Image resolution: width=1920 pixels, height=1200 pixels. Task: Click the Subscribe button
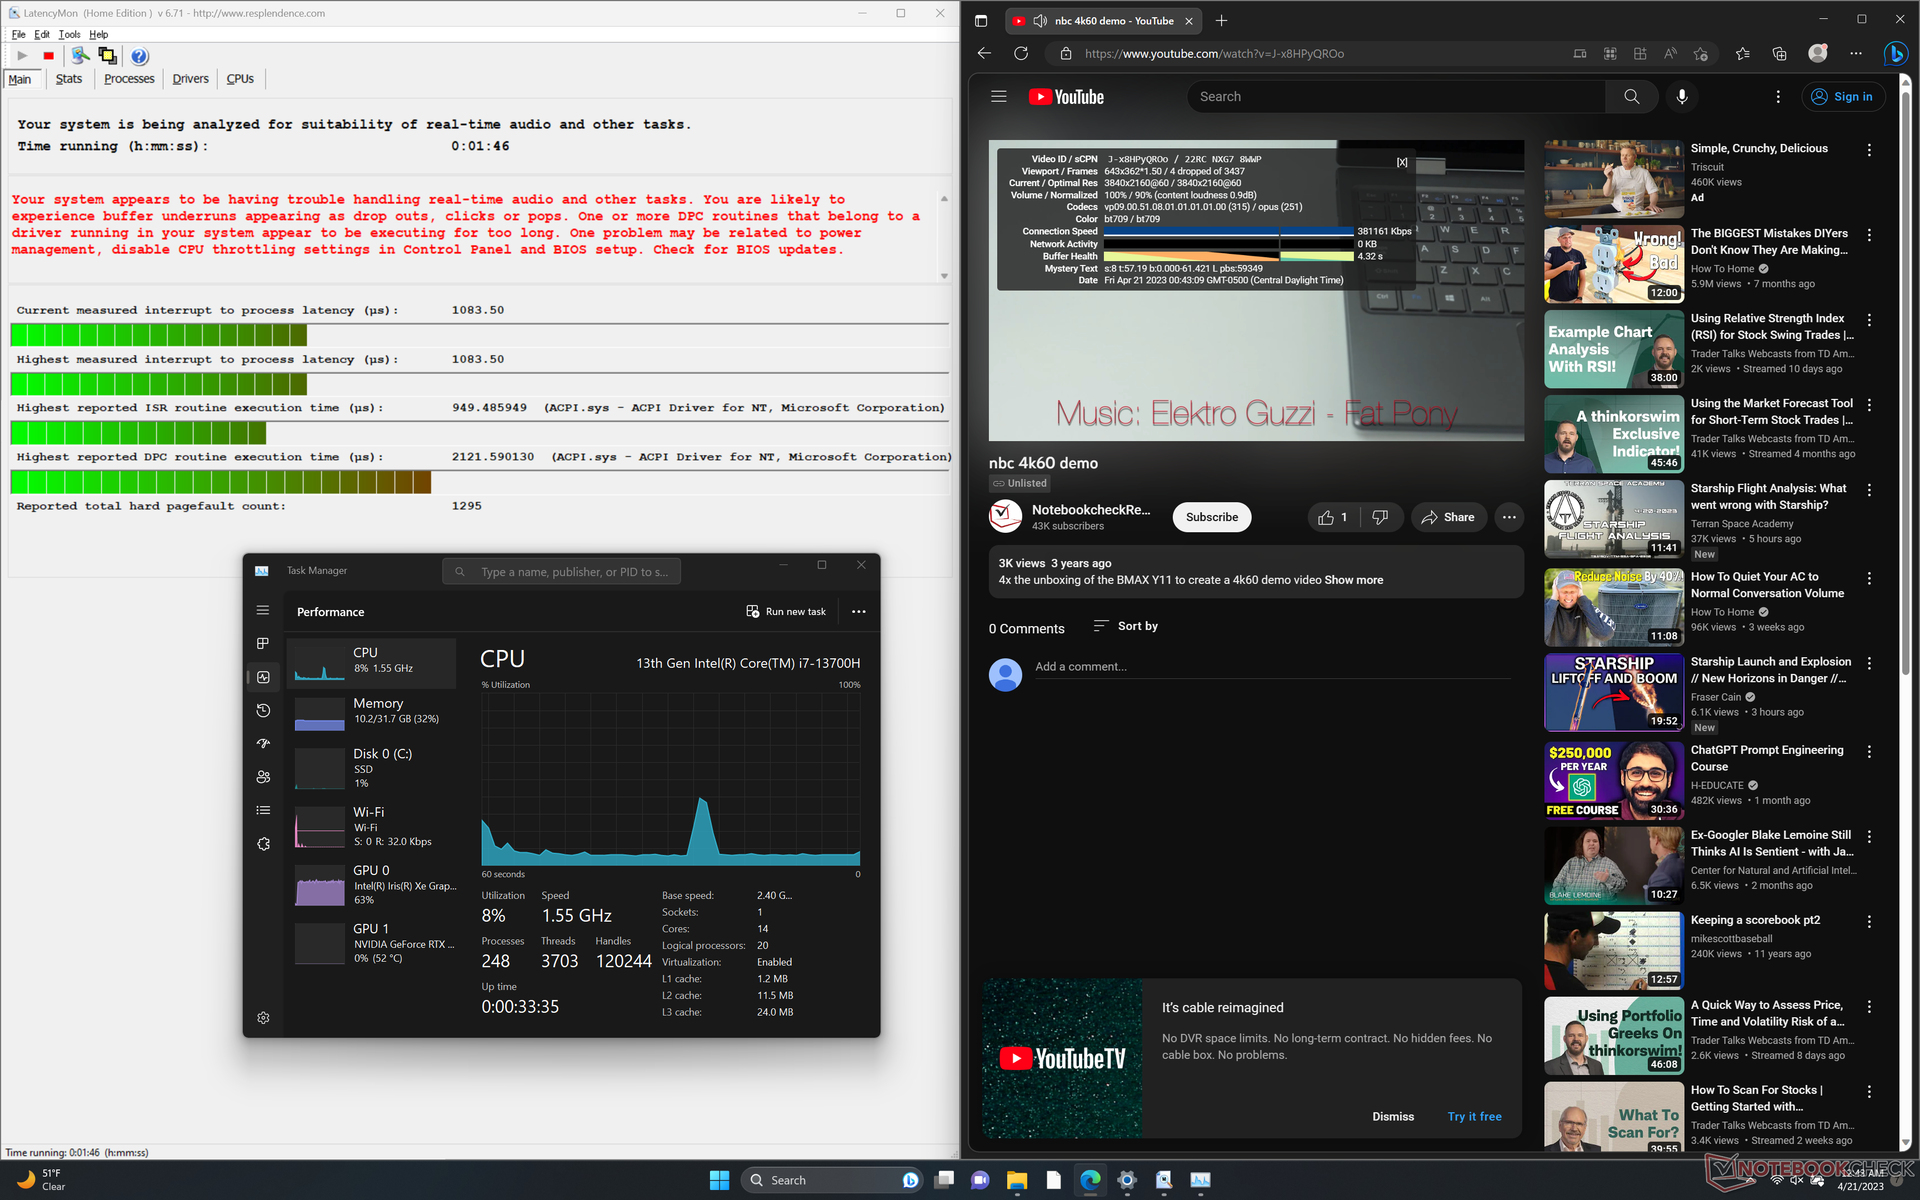coord(1211,517)
